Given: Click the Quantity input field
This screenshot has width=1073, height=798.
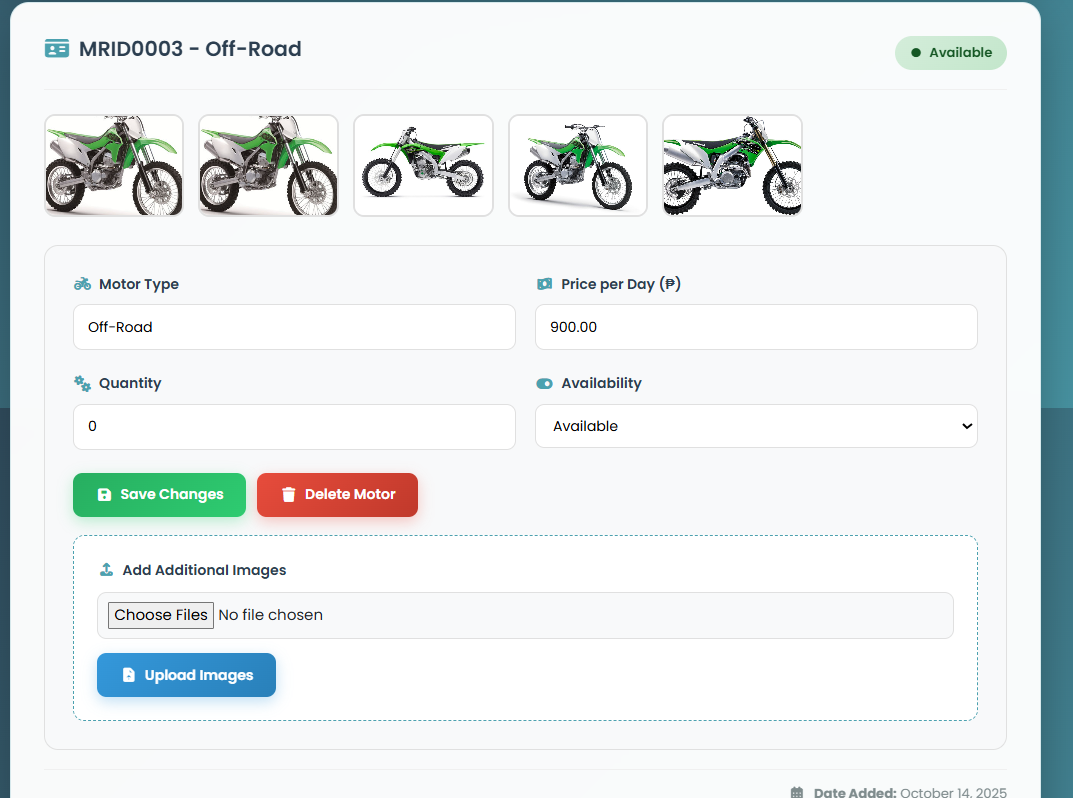Looking at the screenshot, I should click(294, 426).
